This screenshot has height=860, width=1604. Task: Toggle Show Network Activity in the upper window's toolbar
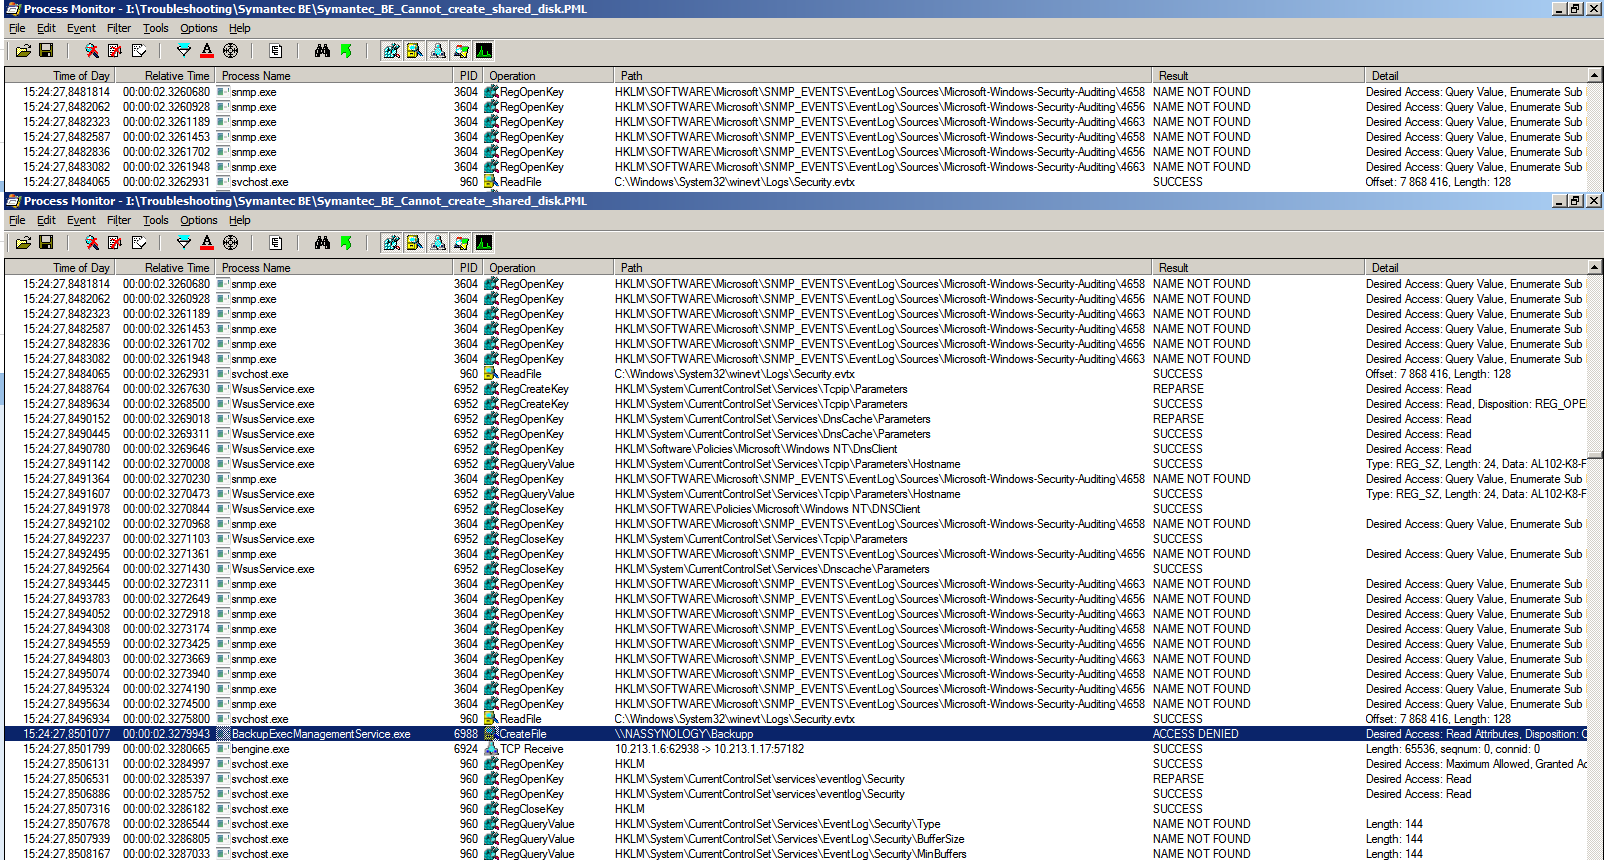pos(438,51)
